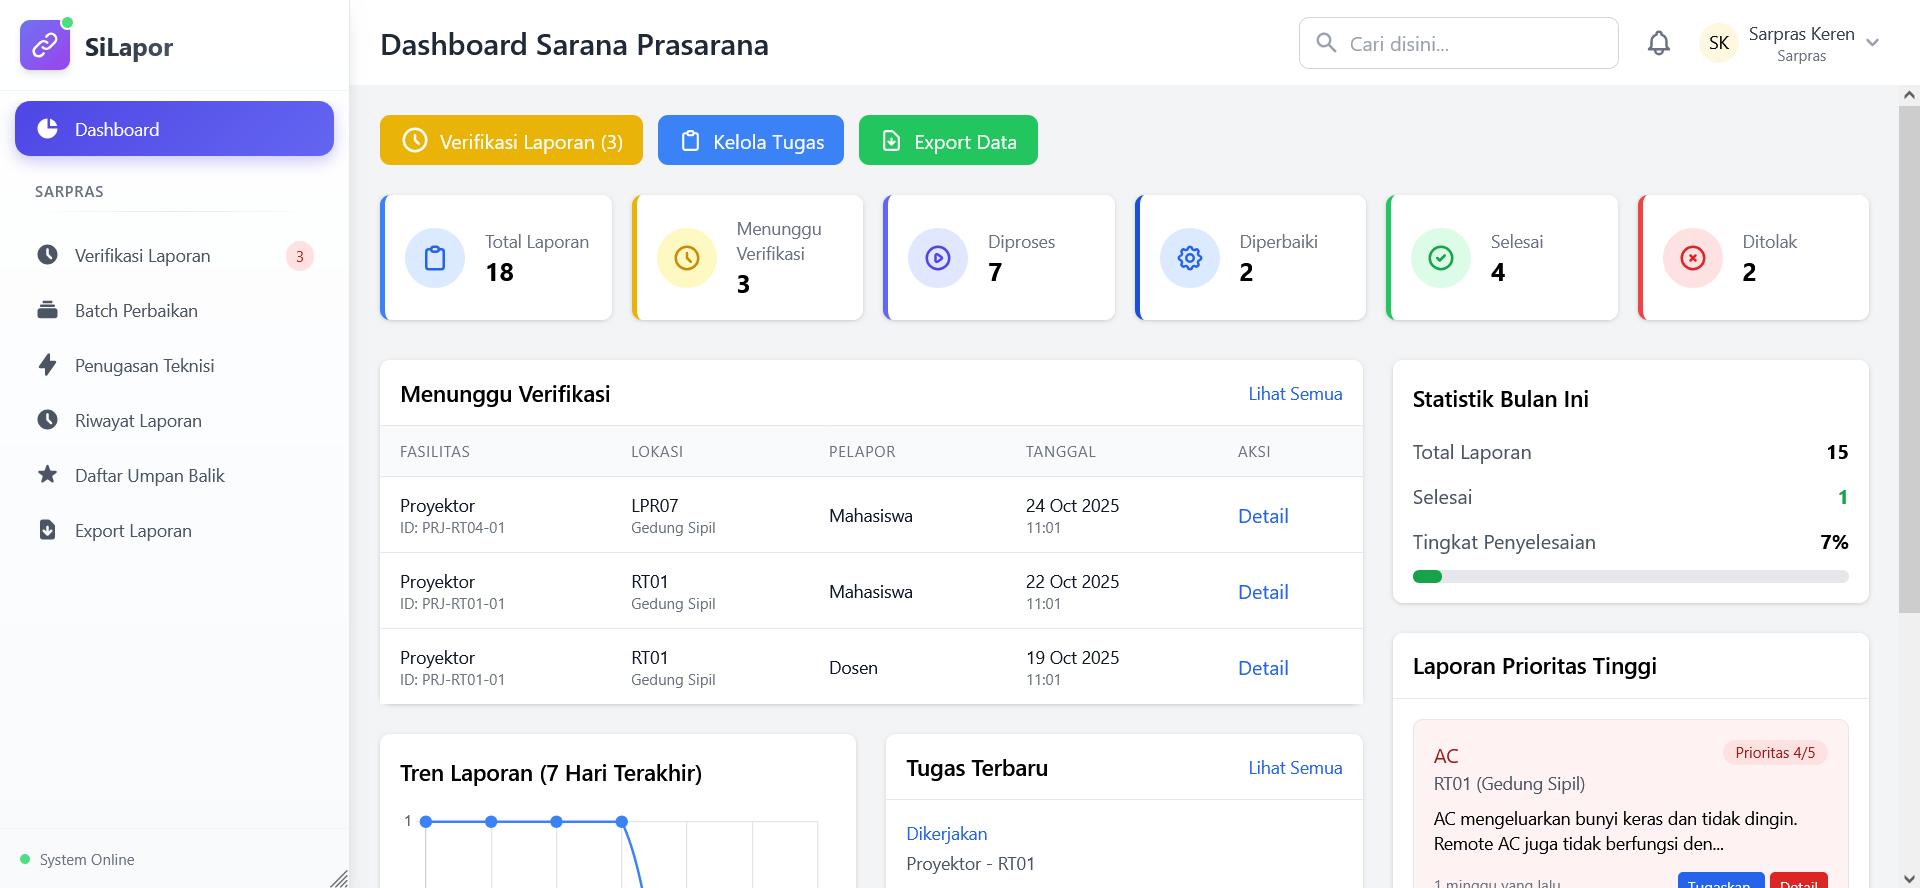The image size is (1920, 888).
Task: Open Daftar Umpan Balik page
Action: pos(149,476)
